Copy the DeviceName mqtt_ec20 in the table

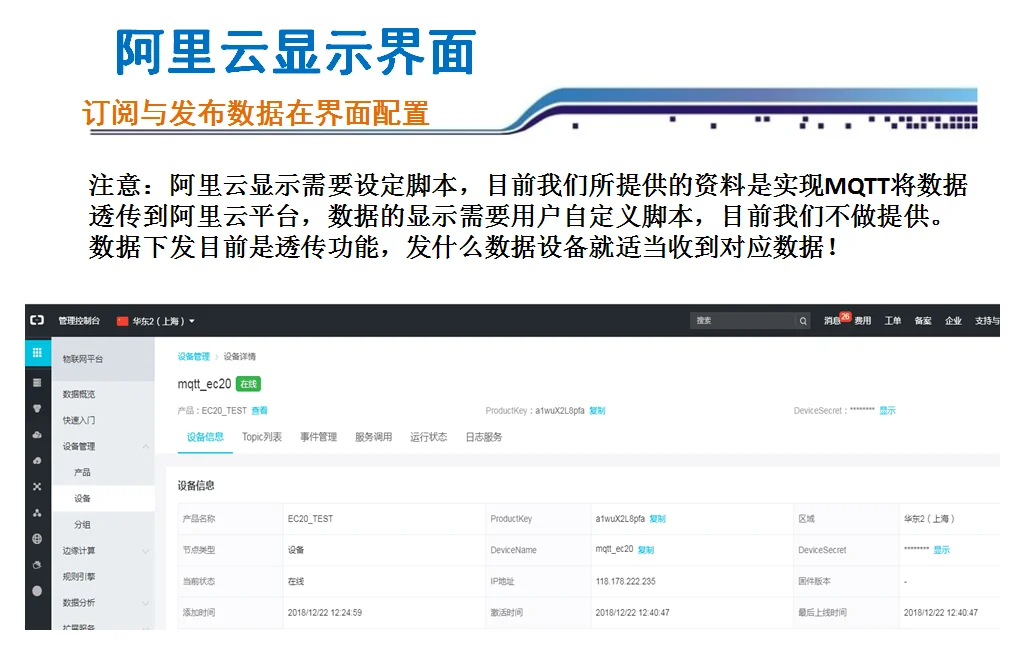[x=646, y=550]
